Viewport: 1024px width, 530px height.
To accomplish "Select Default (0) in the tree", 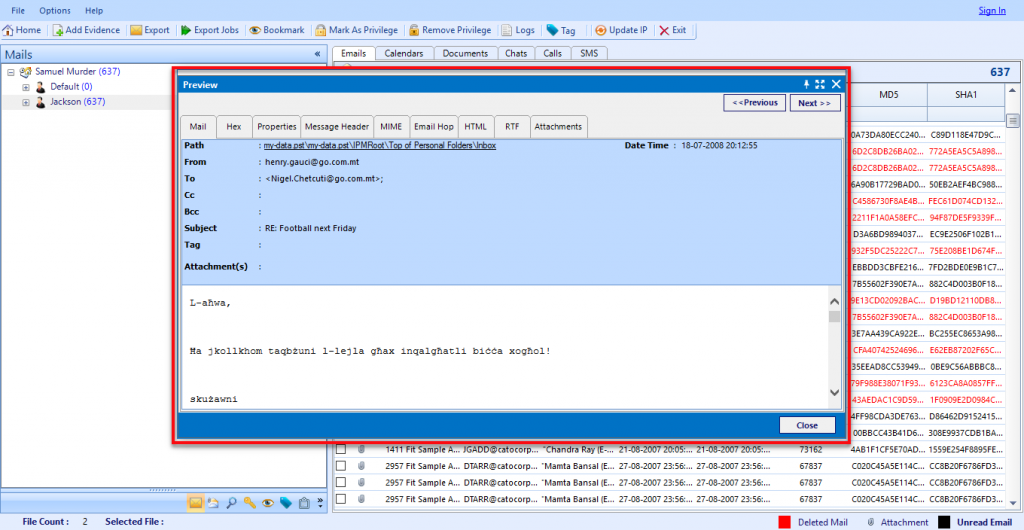I will [71, 86].
